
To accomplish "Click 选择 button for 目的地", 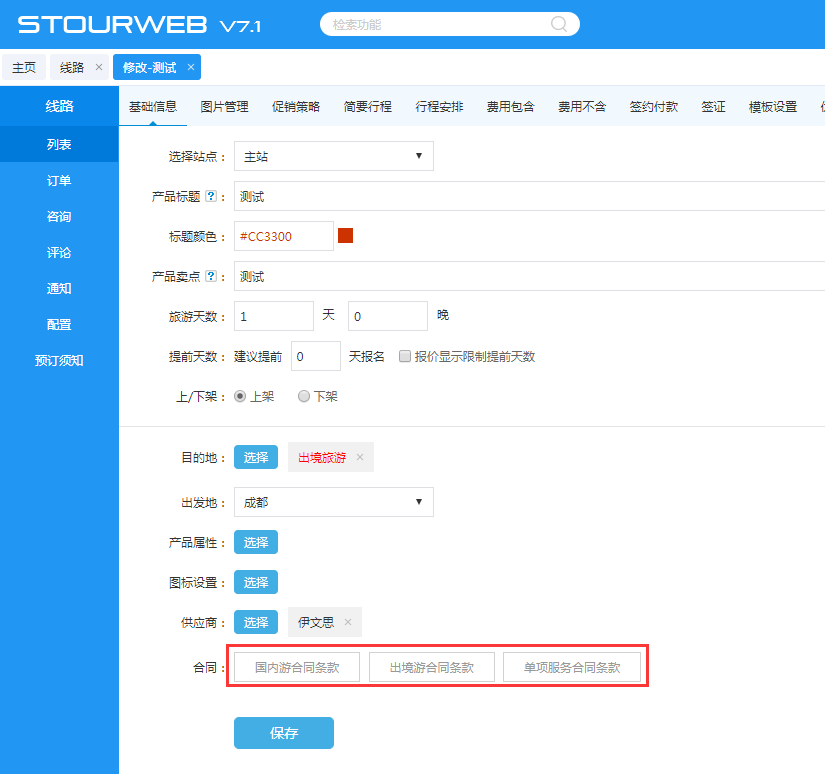I will click(256, 458).
